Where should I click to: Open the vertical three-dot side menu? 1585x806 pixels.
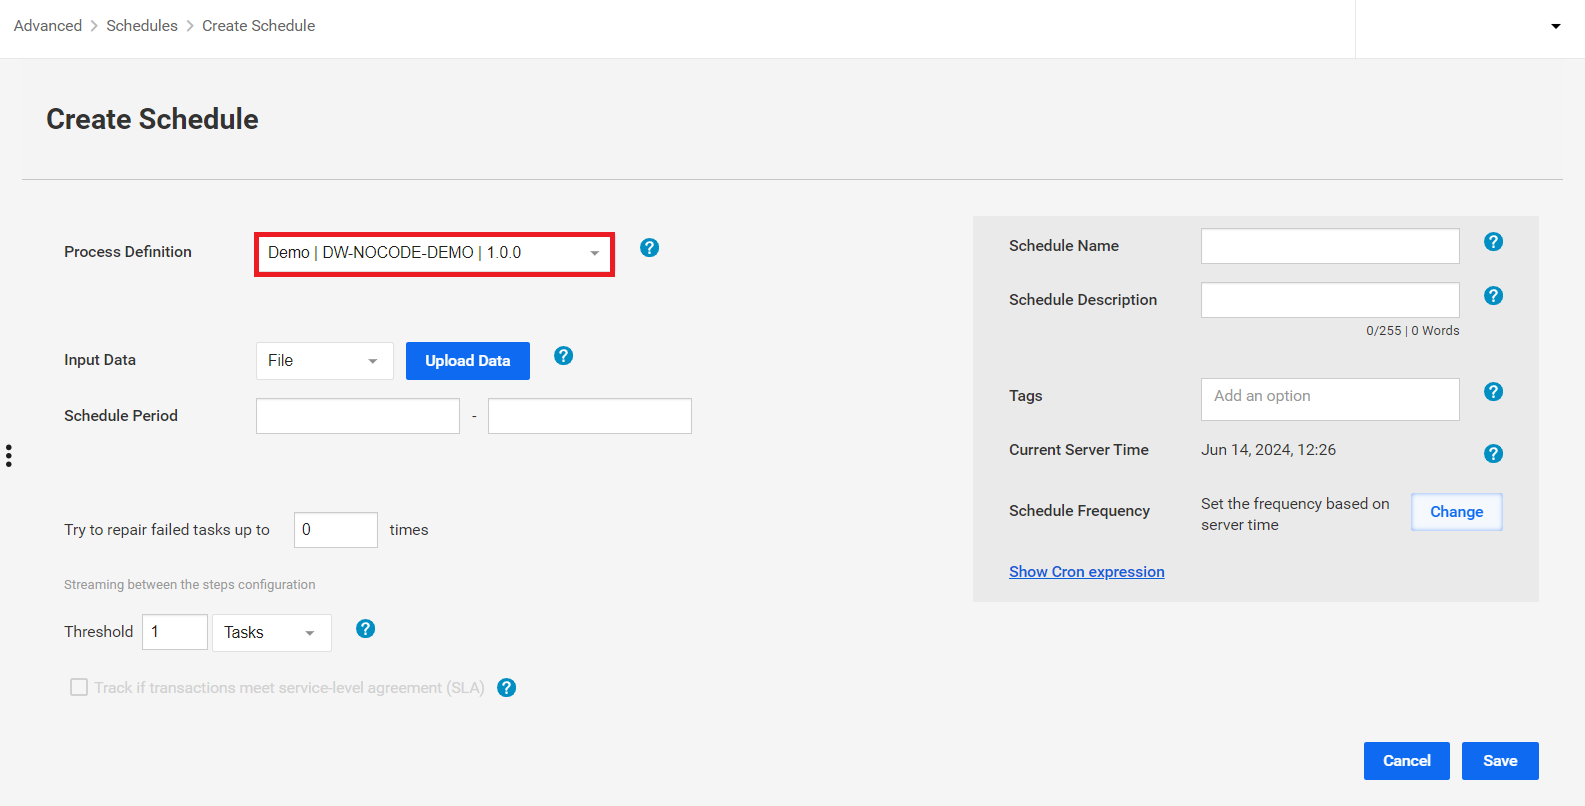[9, 456]
